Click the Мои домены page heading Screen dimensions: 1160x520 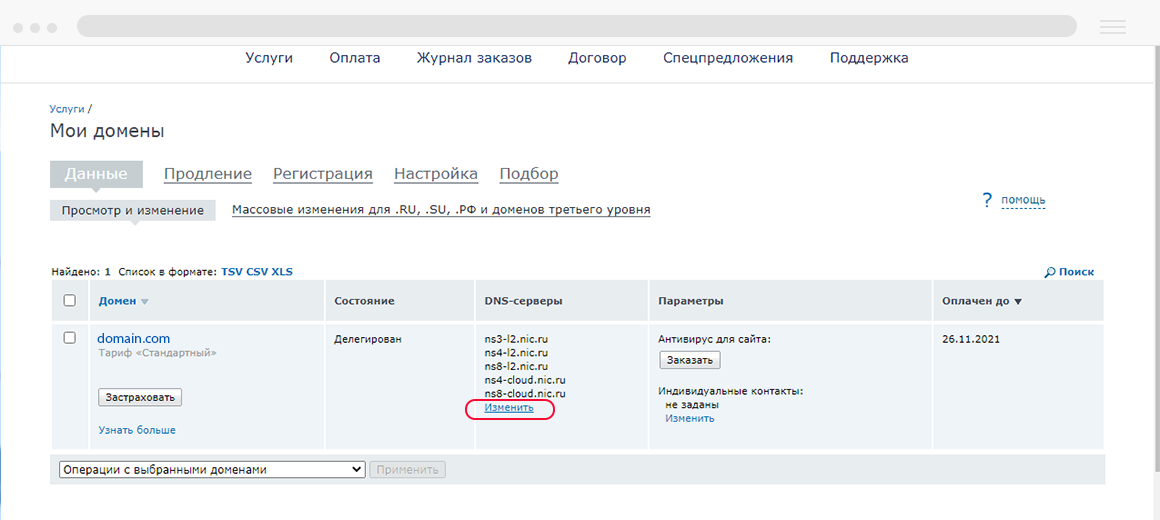107,132
